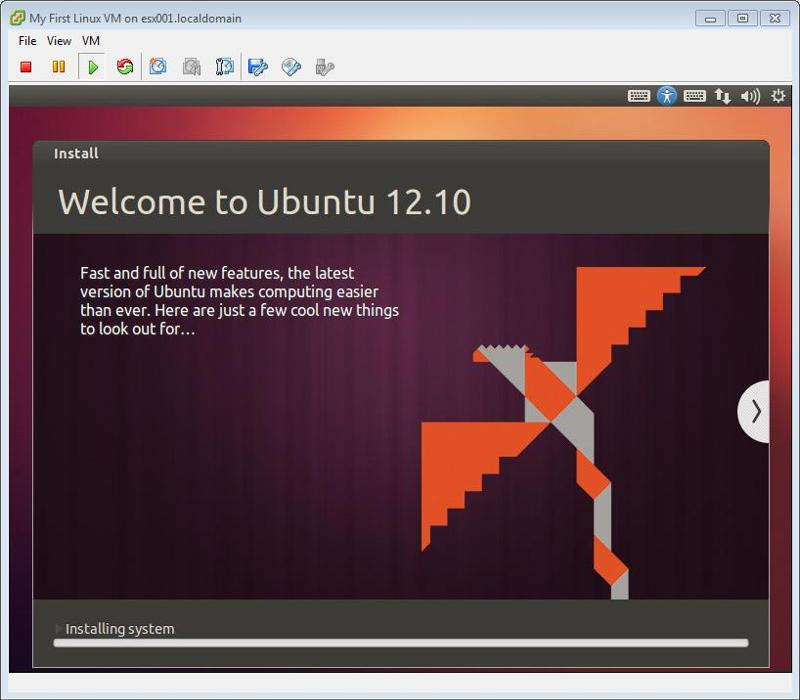Screen dimensions: 800x700
Task: Open the system gear menu in Ubuntu panel
Action: point(778,96)
